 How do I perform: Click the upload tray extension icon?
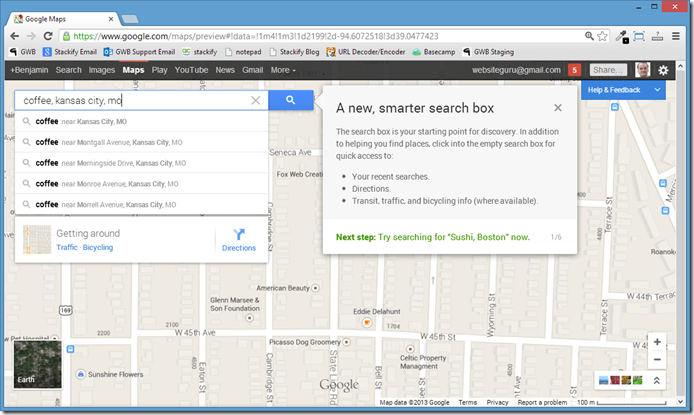click(x=657, y=36)
